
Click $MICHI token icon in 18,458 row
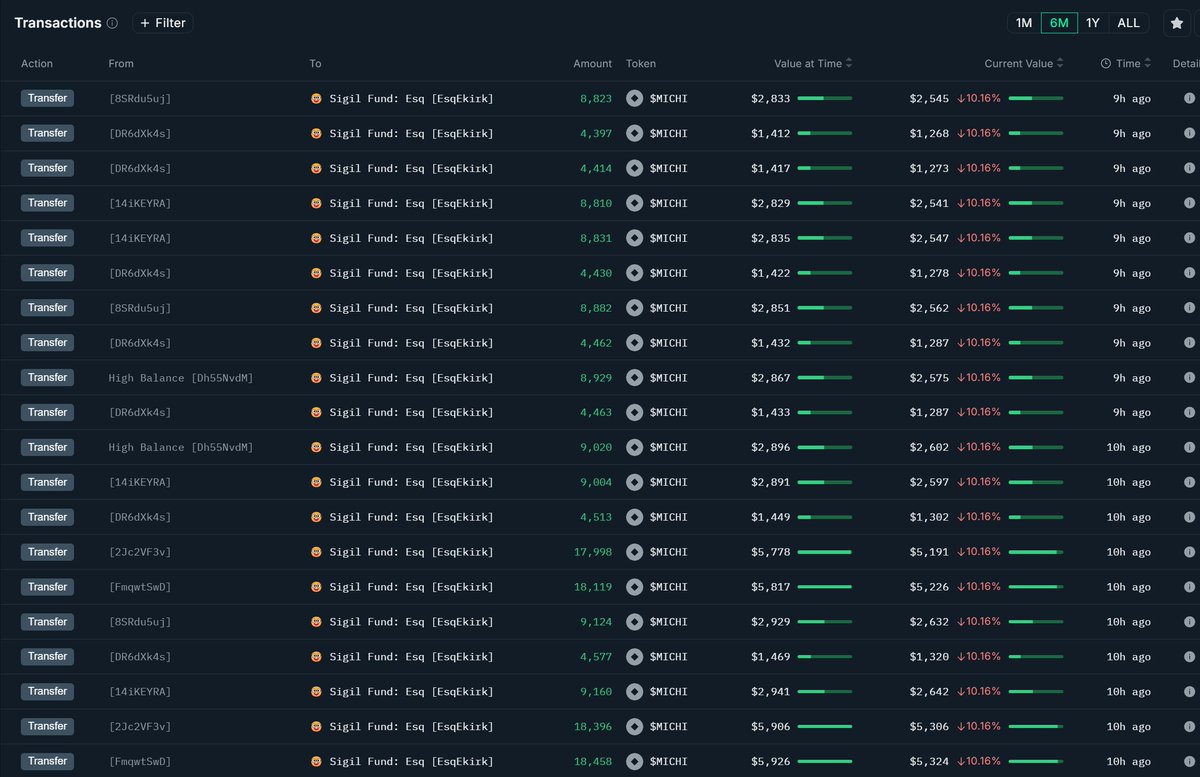[634, 762]
